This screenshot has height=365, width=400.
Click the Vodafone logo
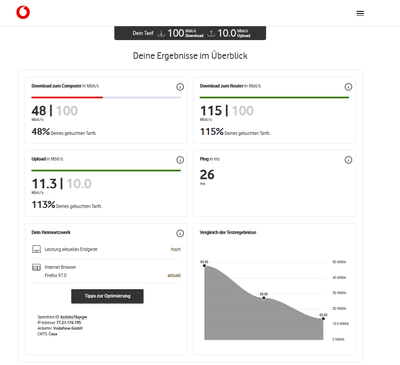[23, 12]
